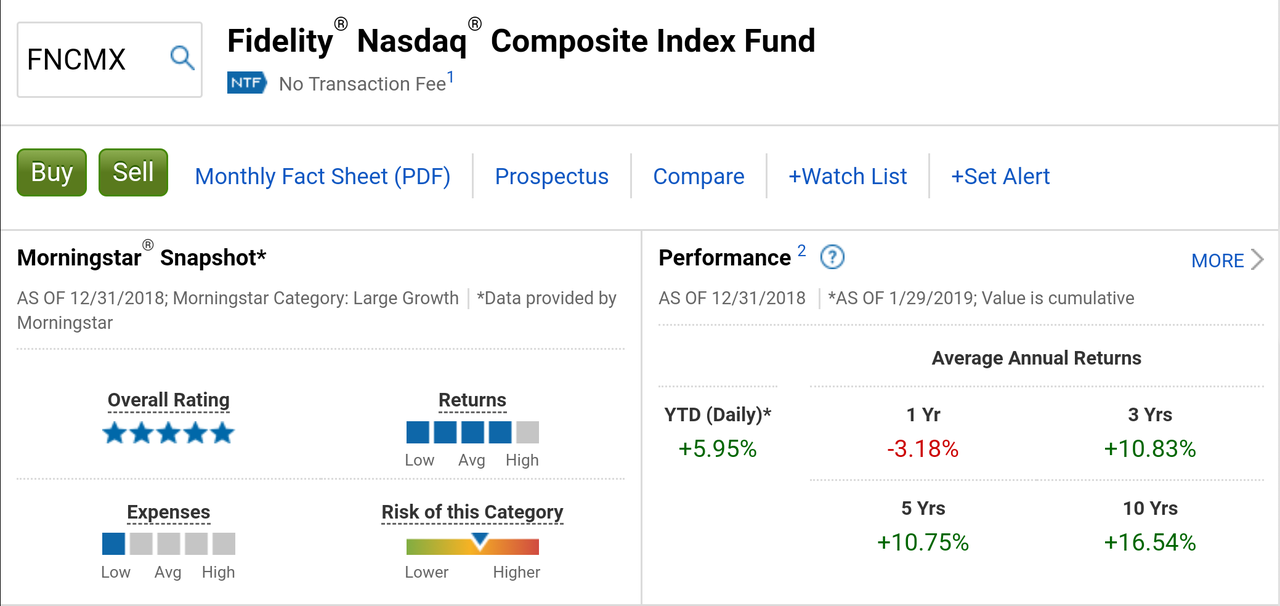Click the Risk of this Category label
The width and height of the screenshot is (1280, 606).
[x=472, y=512]
